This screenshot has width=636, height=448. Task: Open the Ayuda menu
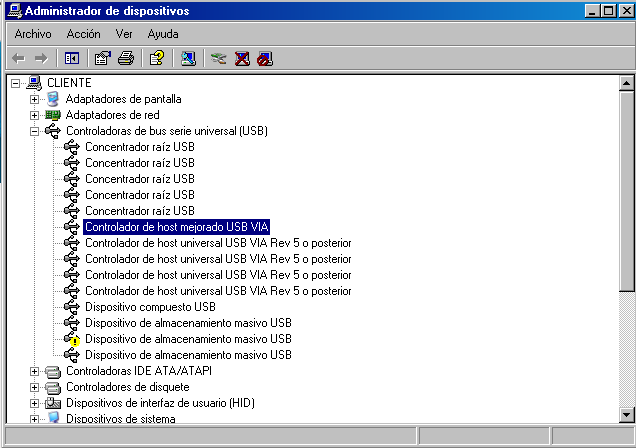163,34
